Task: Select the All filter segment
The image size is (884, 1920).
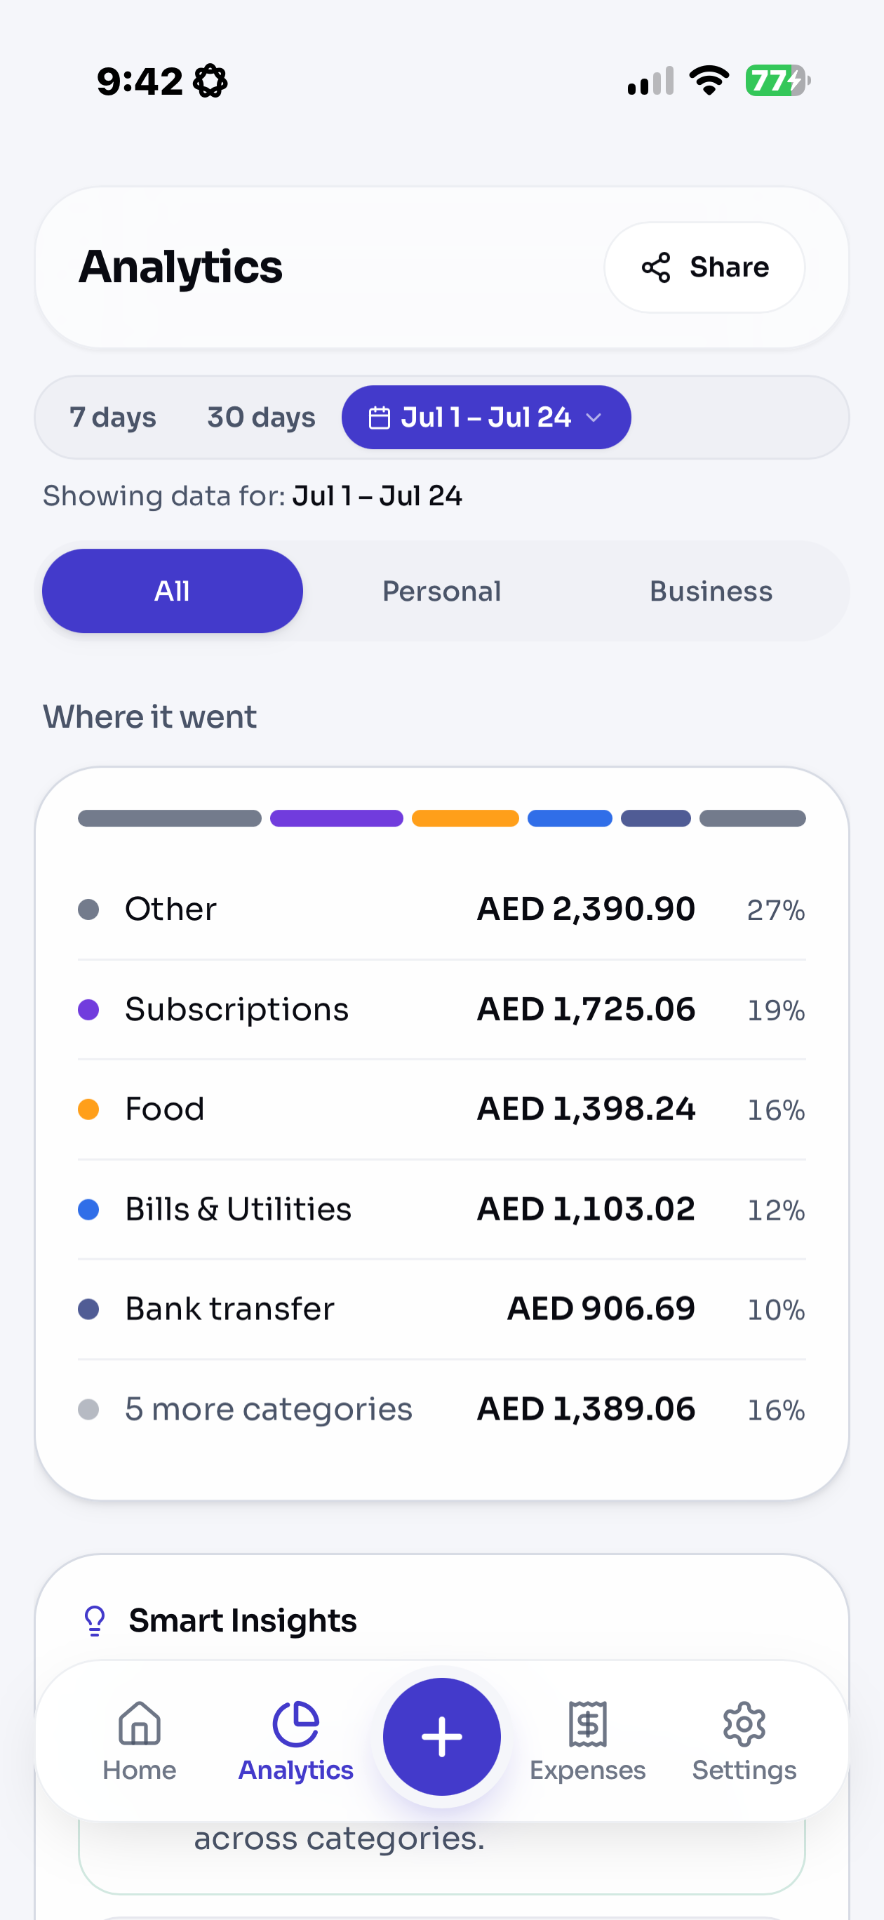Action: pyautogui.click(x=172, y=591)
